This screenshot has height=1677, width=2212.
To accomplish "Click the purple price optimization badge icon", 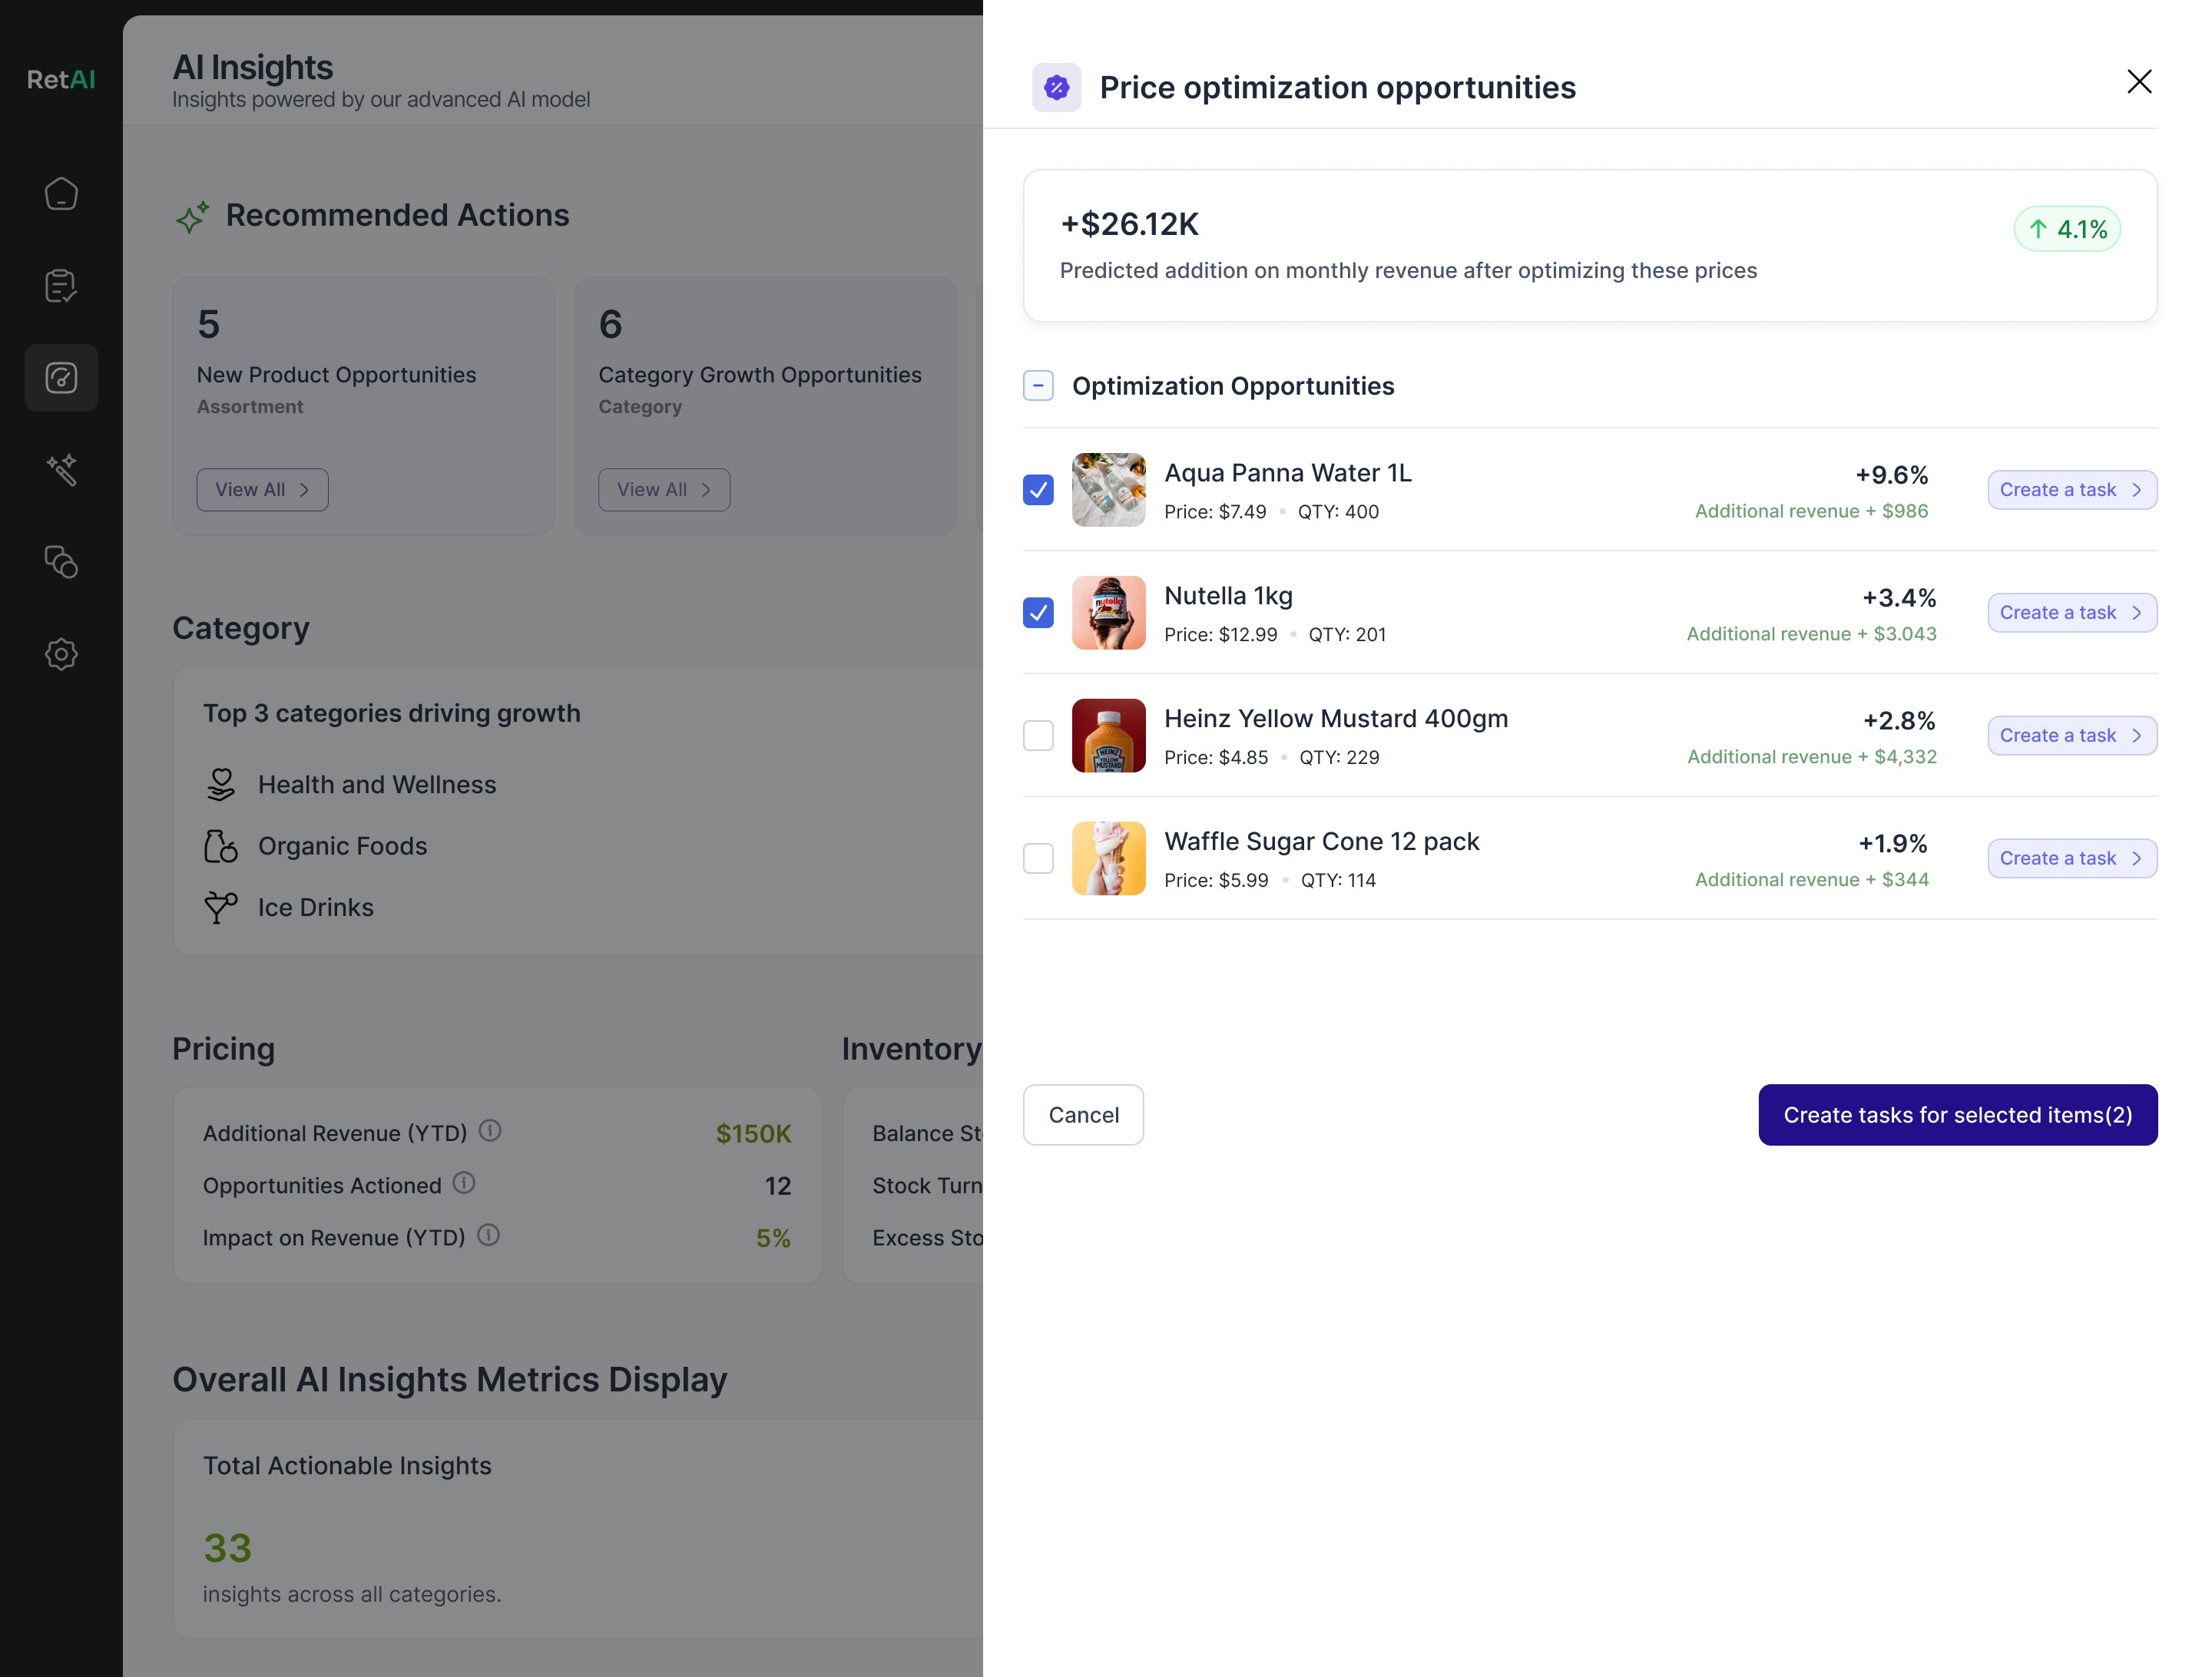I will pos(1056,88).
